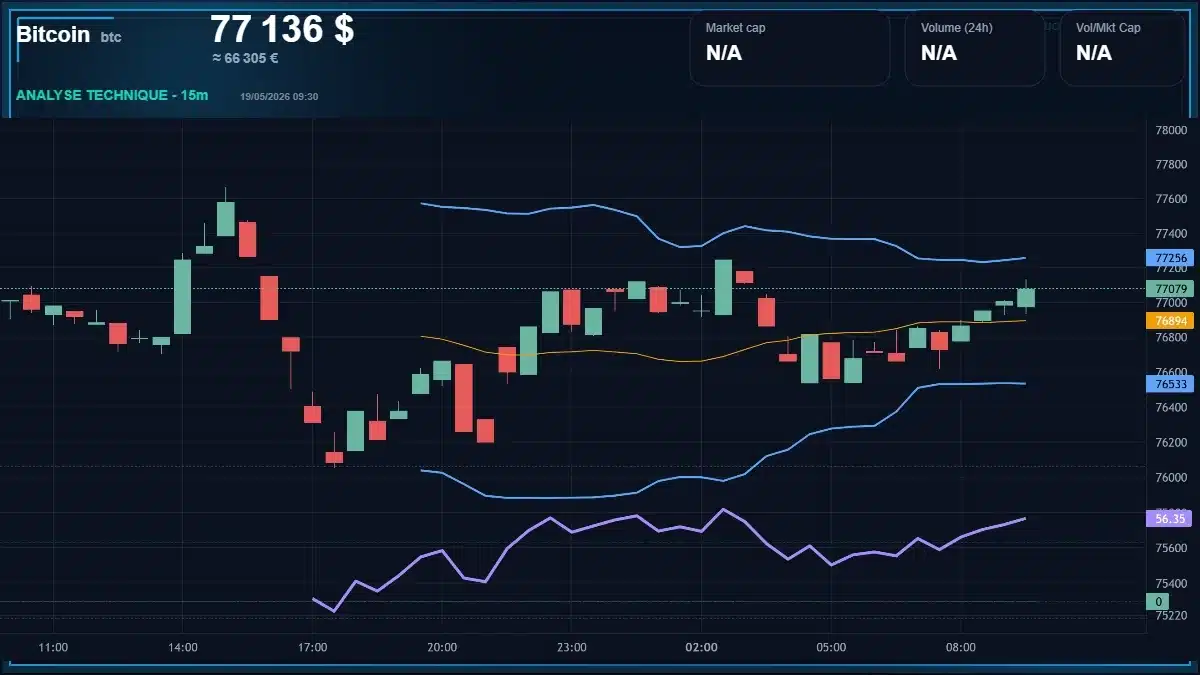The width and height of the screenshot is (1200, 675).
Task: Click the tall green candle at 14:00
Action: (183, 297)
